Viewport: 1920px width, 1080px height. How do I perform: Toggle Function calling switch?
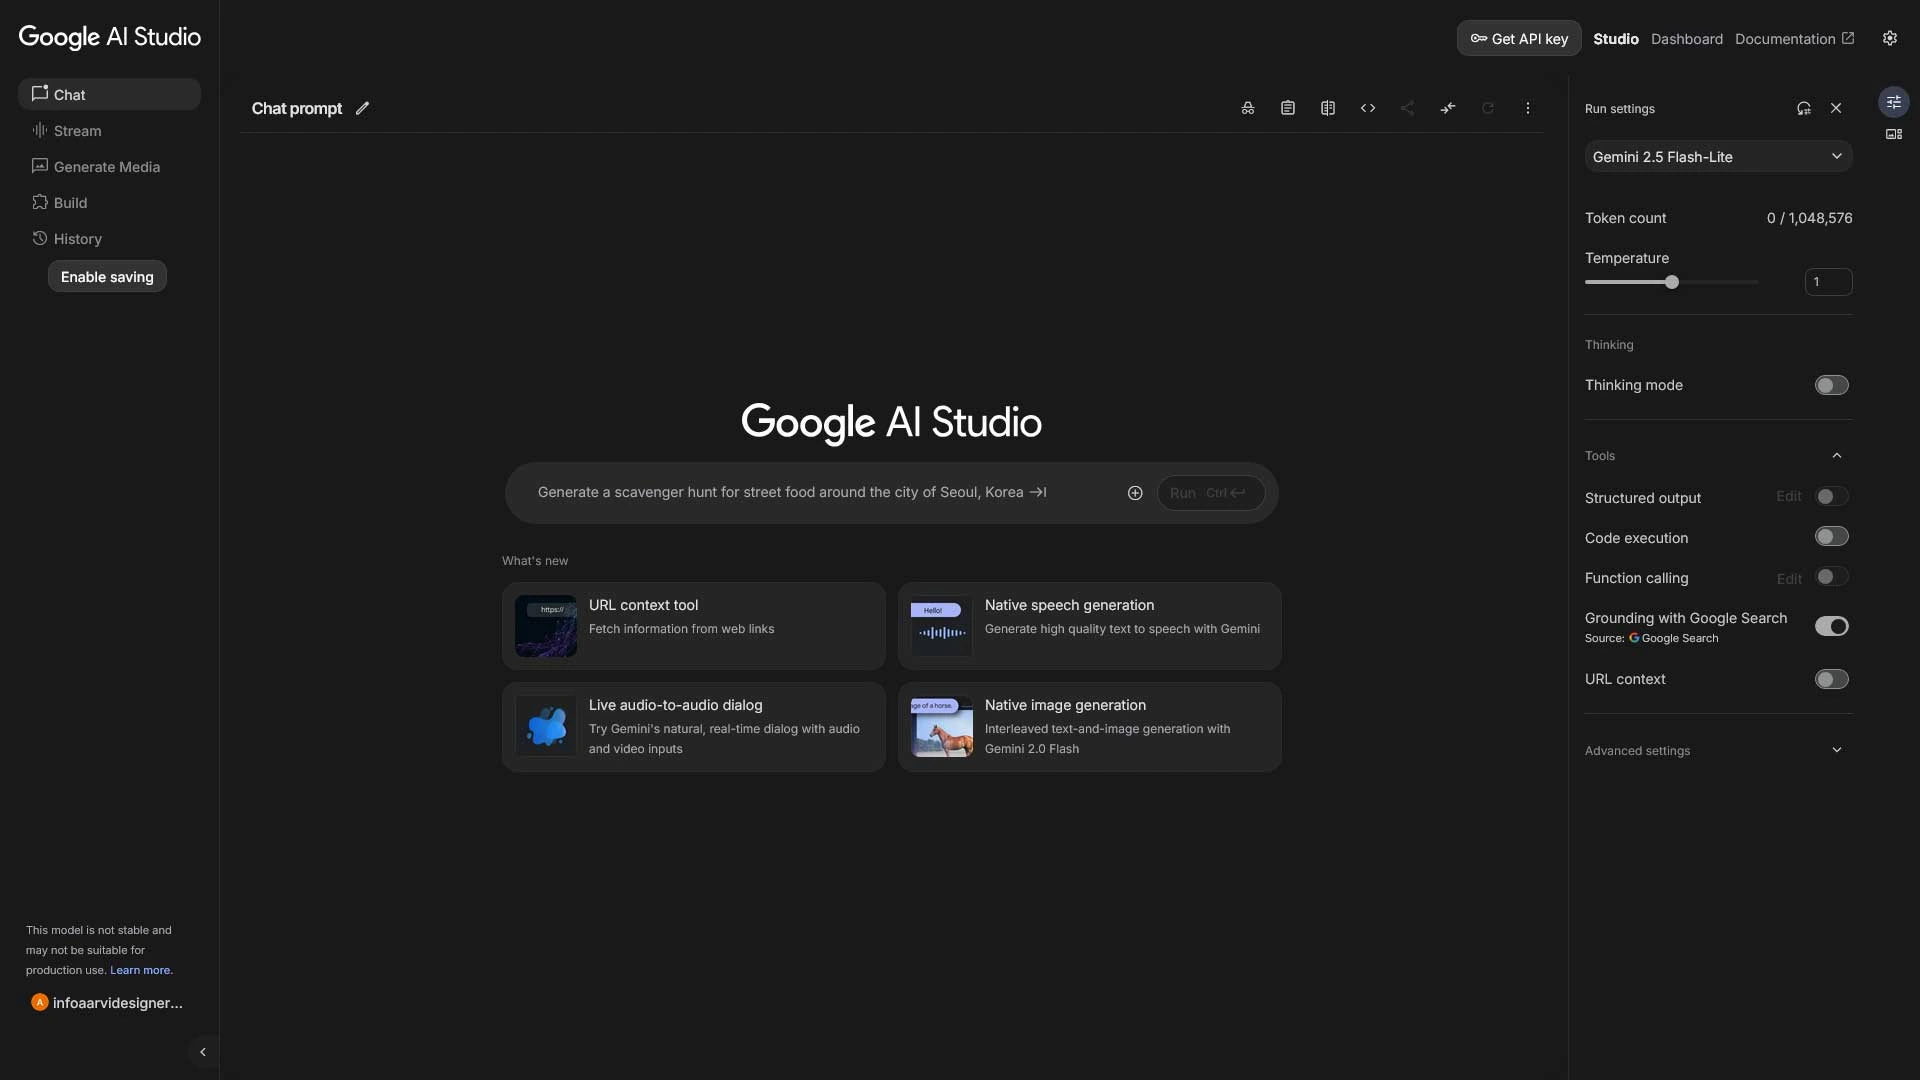coord(1831,577)
